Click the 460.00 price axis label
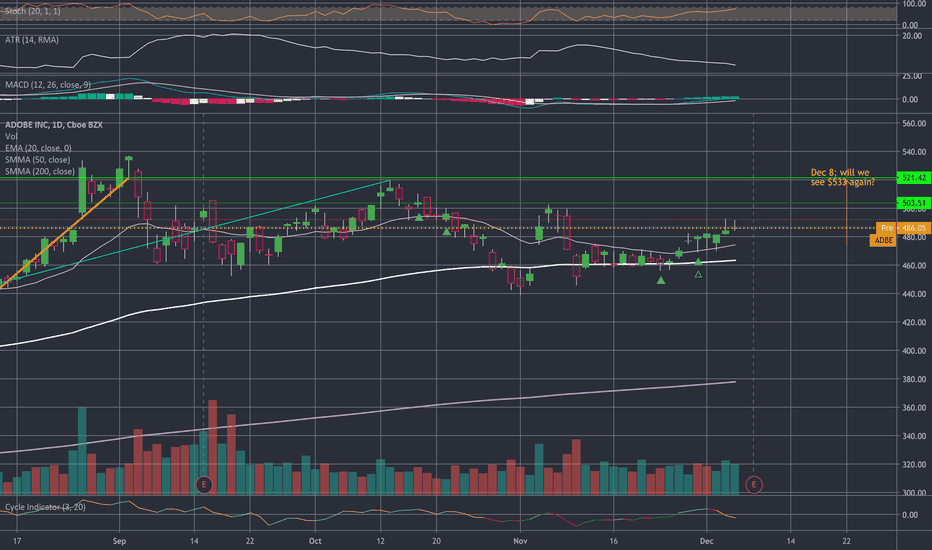Screen dimensions: 932x550 [914, 266]
